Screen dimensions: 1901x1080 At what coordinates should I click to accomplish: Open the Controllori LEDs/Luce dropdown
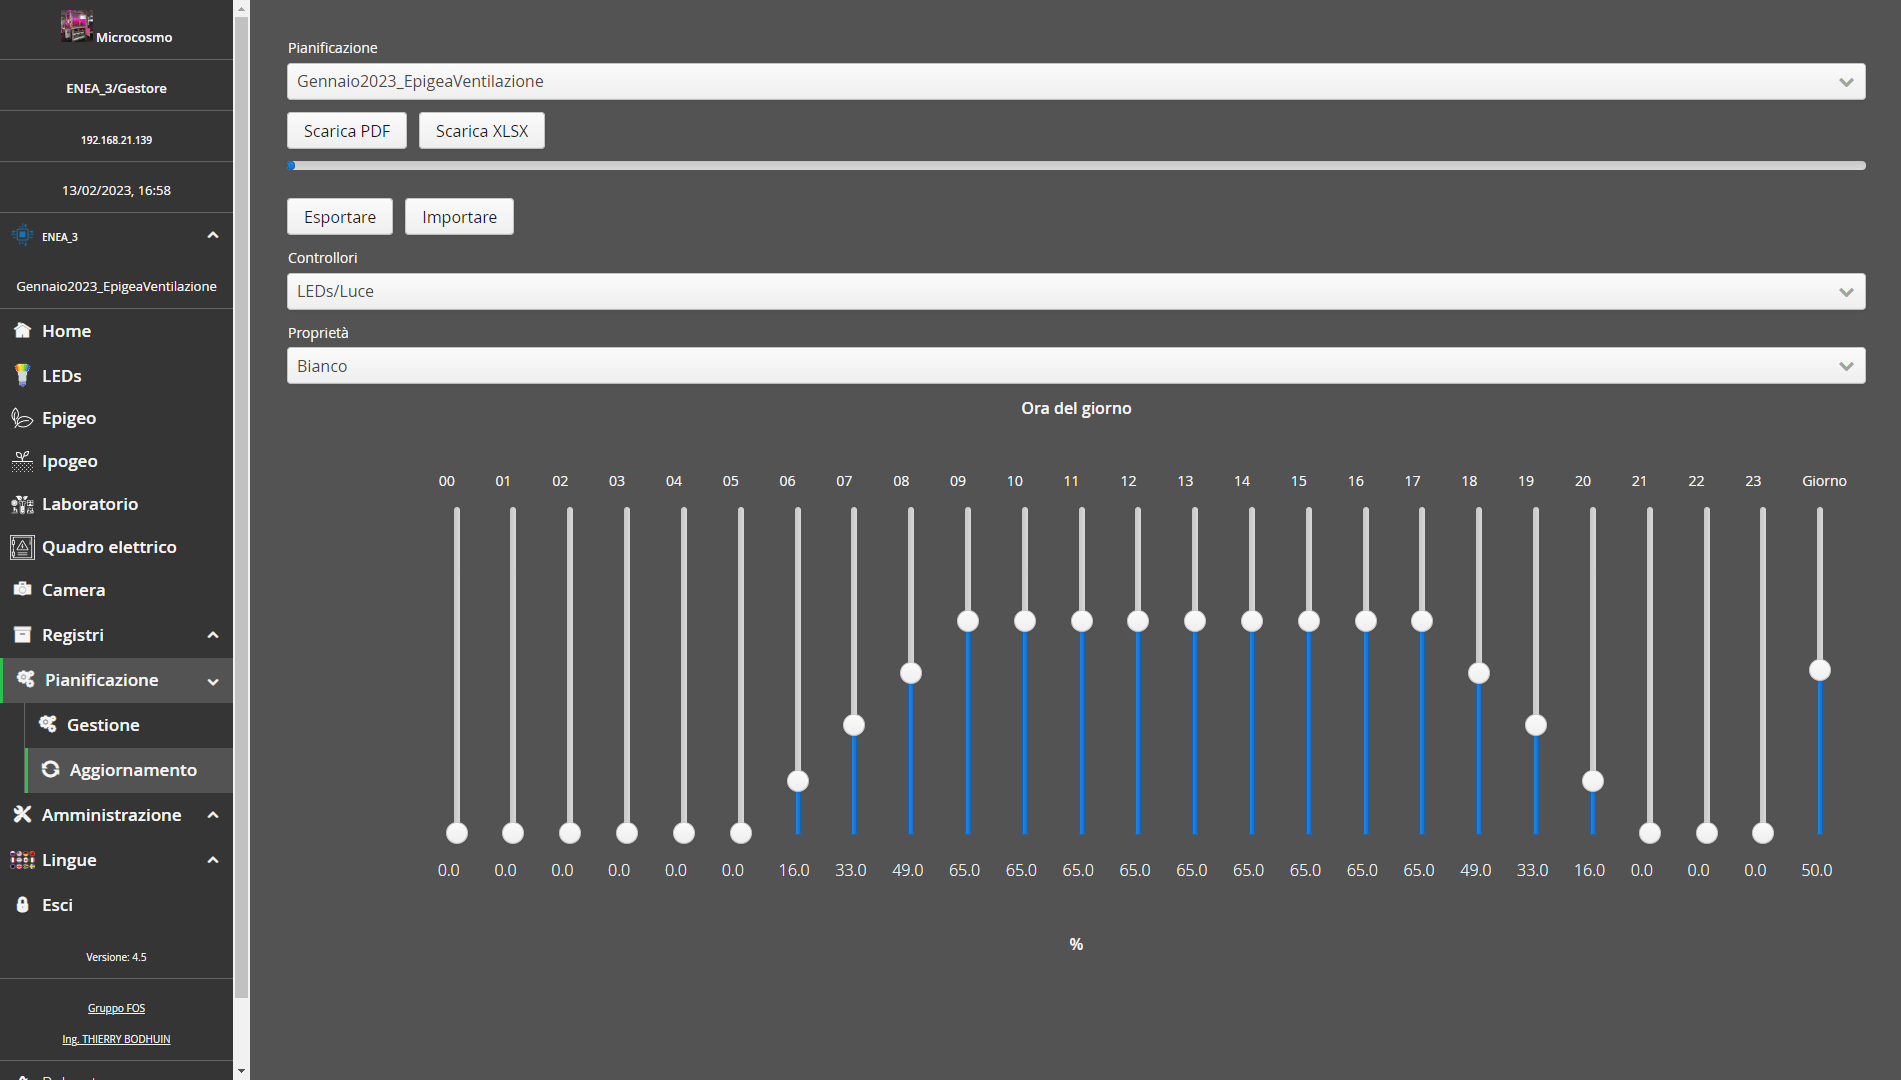coord(1075,292)
